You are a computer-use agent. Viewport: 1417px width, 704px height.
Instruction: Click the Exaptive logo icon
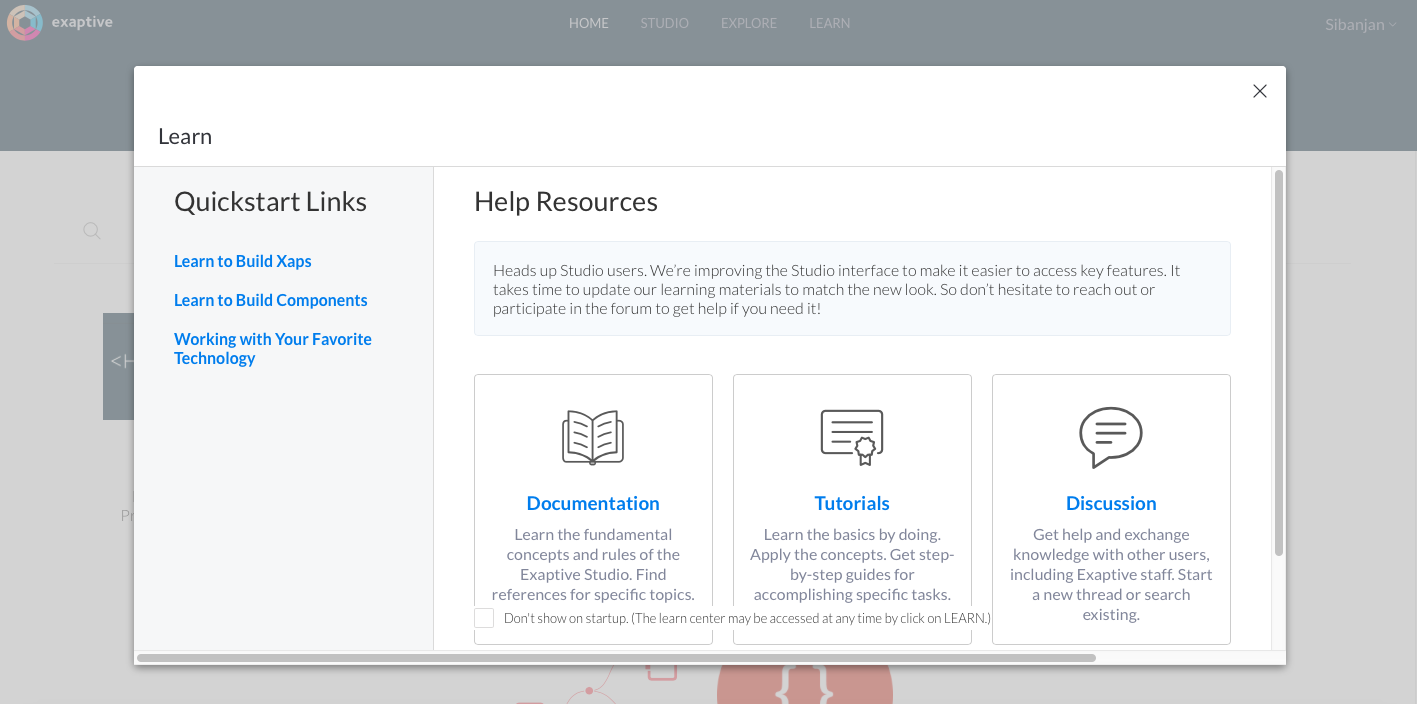pyautogui.click(x=24, y=22)
